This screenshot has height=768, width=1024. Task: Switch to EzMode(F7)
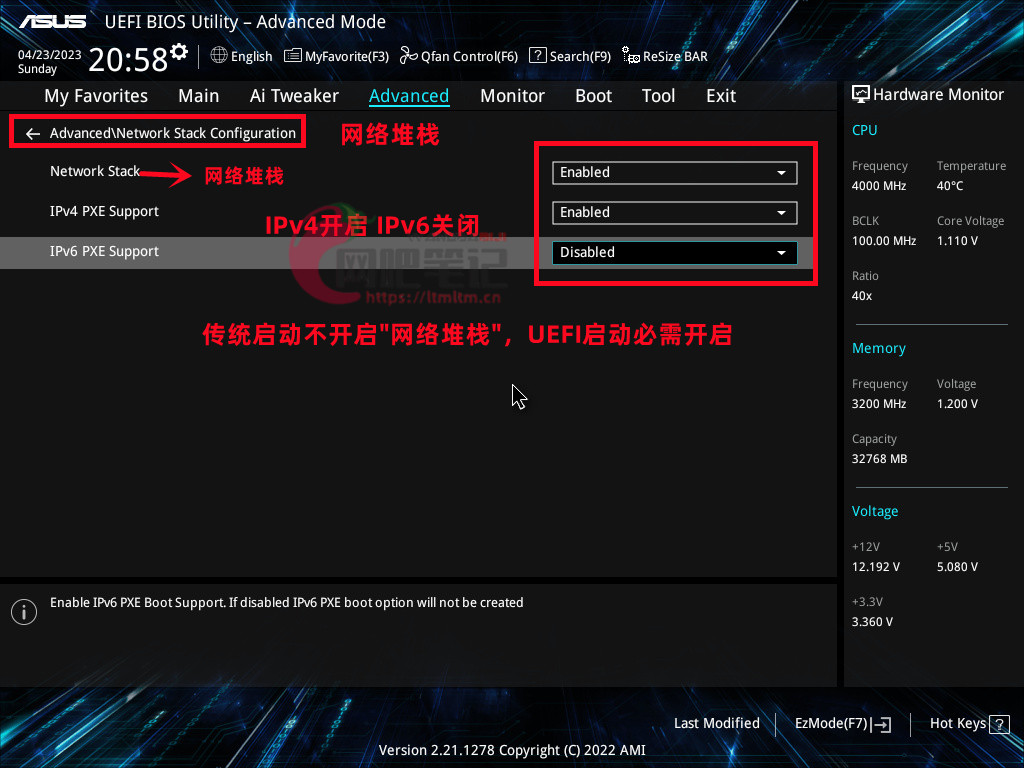click(x=831, y=724)
